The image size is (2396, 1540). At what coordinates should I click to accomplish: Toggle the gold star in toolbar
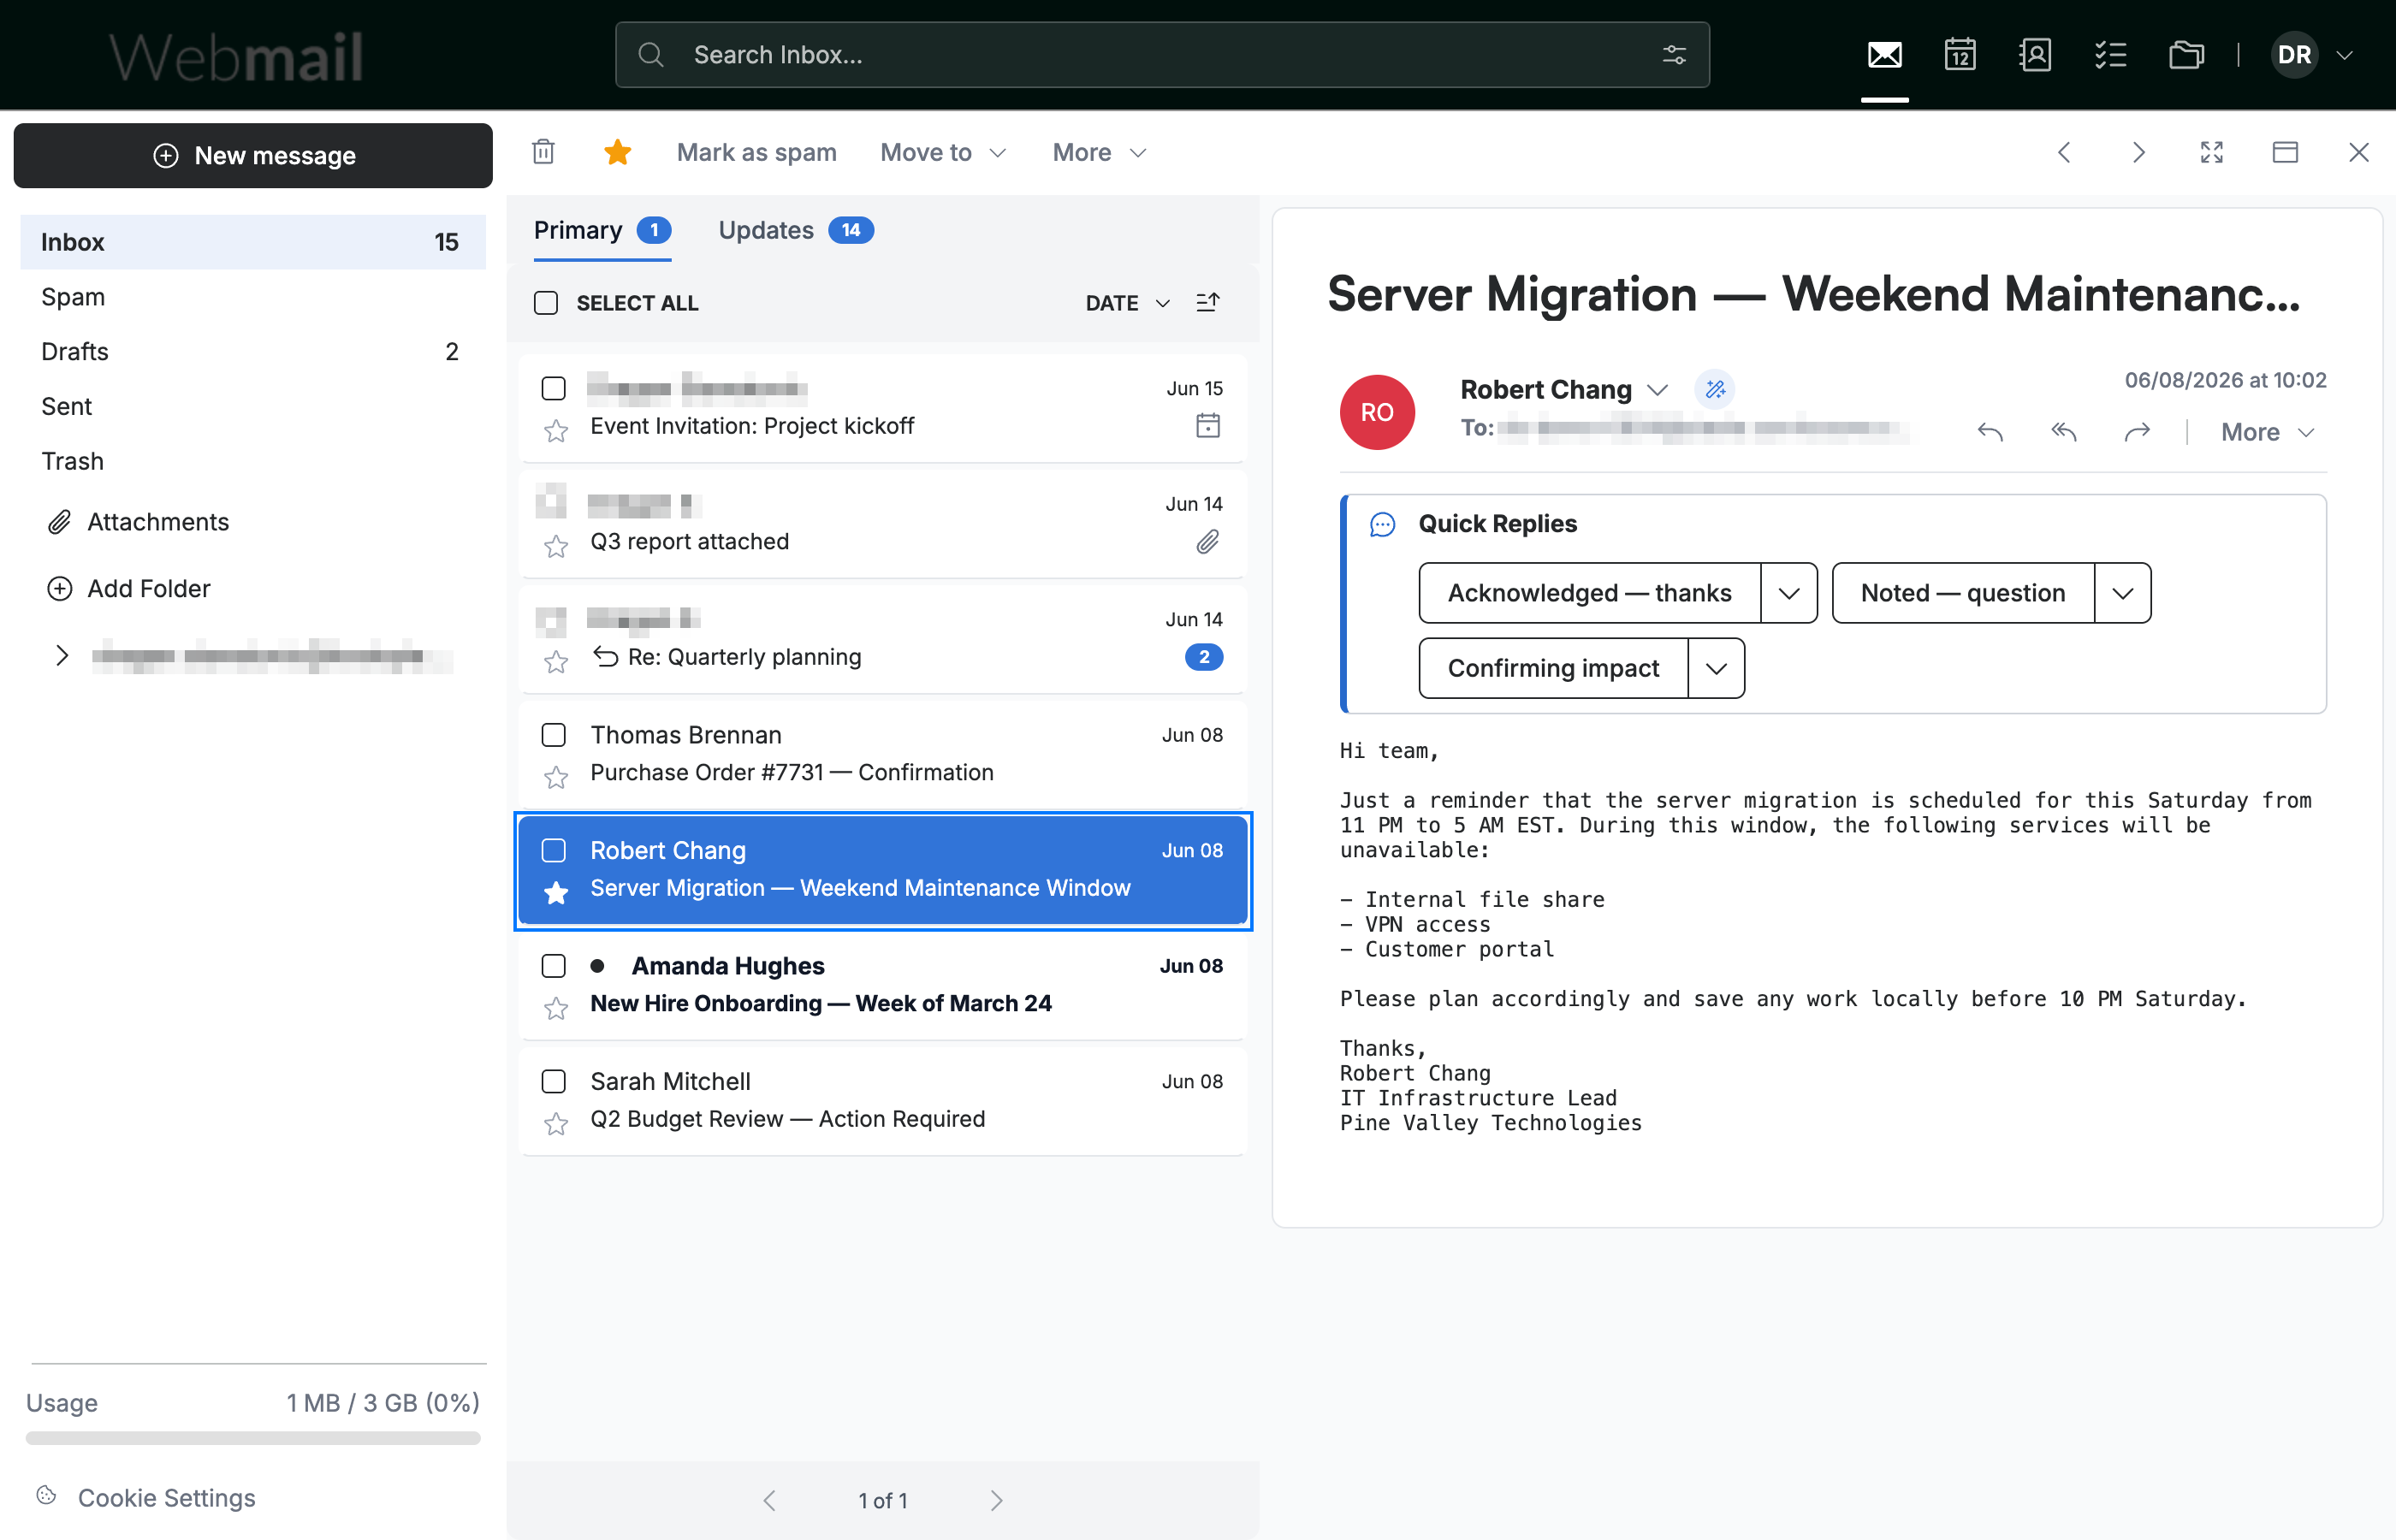618,152
